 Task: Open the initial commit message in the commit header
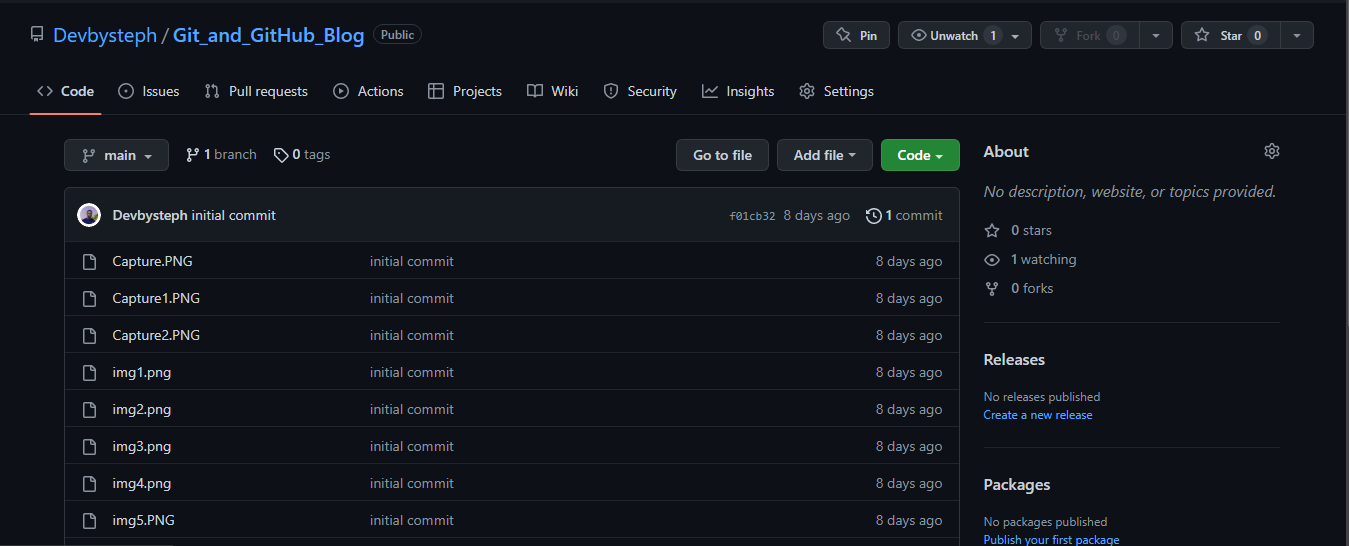pos(234,215)
